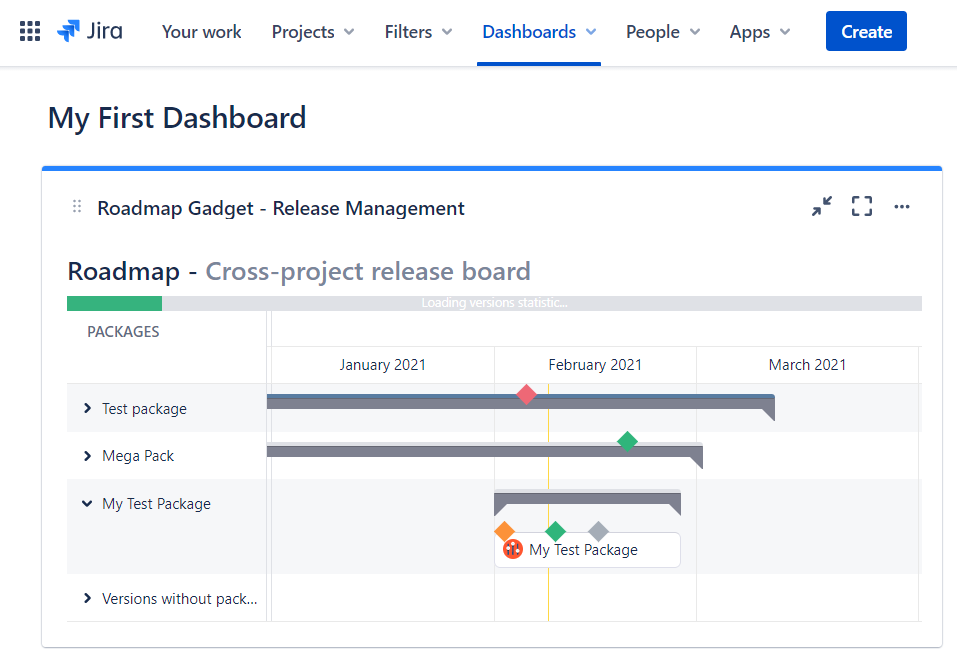Open the People dropdown
Image resolution: width=957 pixels, height=670 pixels.
click(x=663, y=32)
